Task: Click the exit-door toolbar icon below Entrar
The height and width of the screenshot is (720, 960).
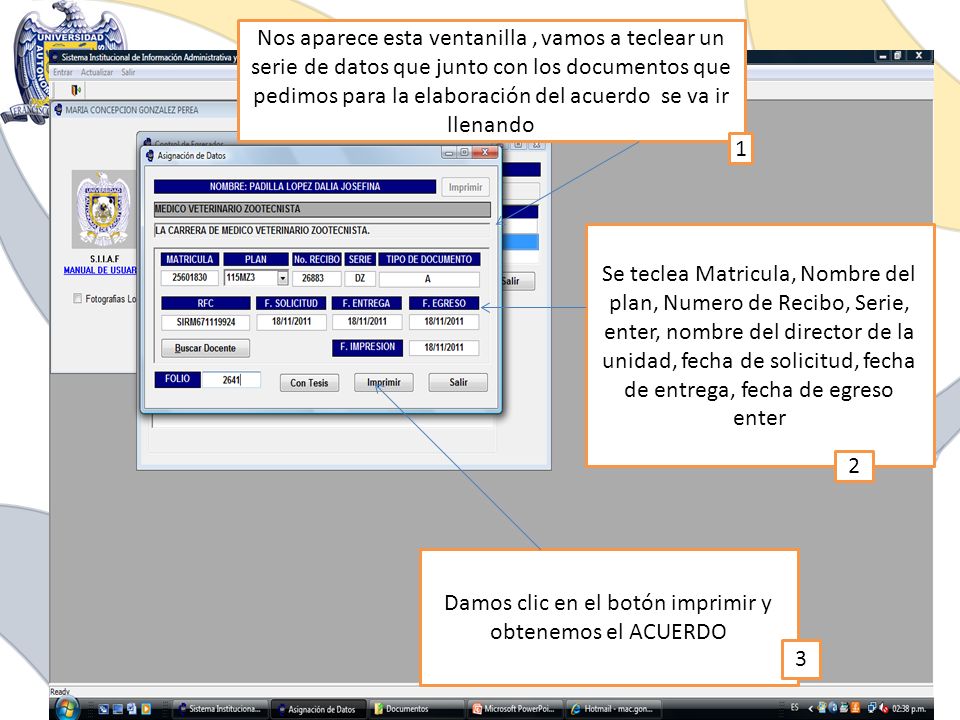Action: 76,91
